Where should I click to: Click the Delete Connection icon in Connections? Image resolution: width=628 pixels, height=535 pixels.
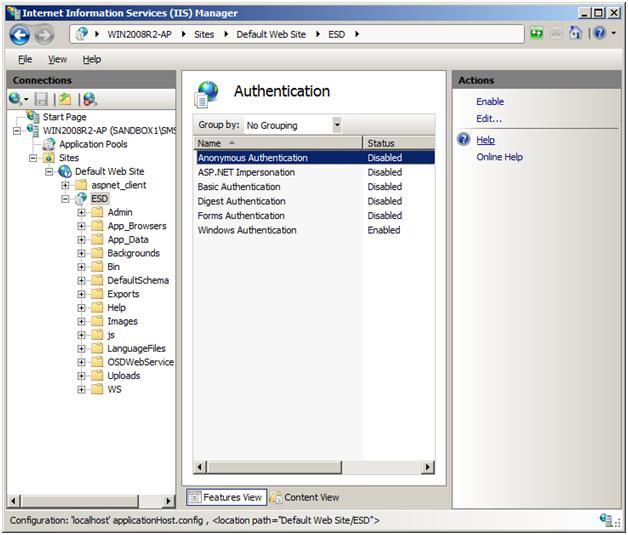coord(90,99)
